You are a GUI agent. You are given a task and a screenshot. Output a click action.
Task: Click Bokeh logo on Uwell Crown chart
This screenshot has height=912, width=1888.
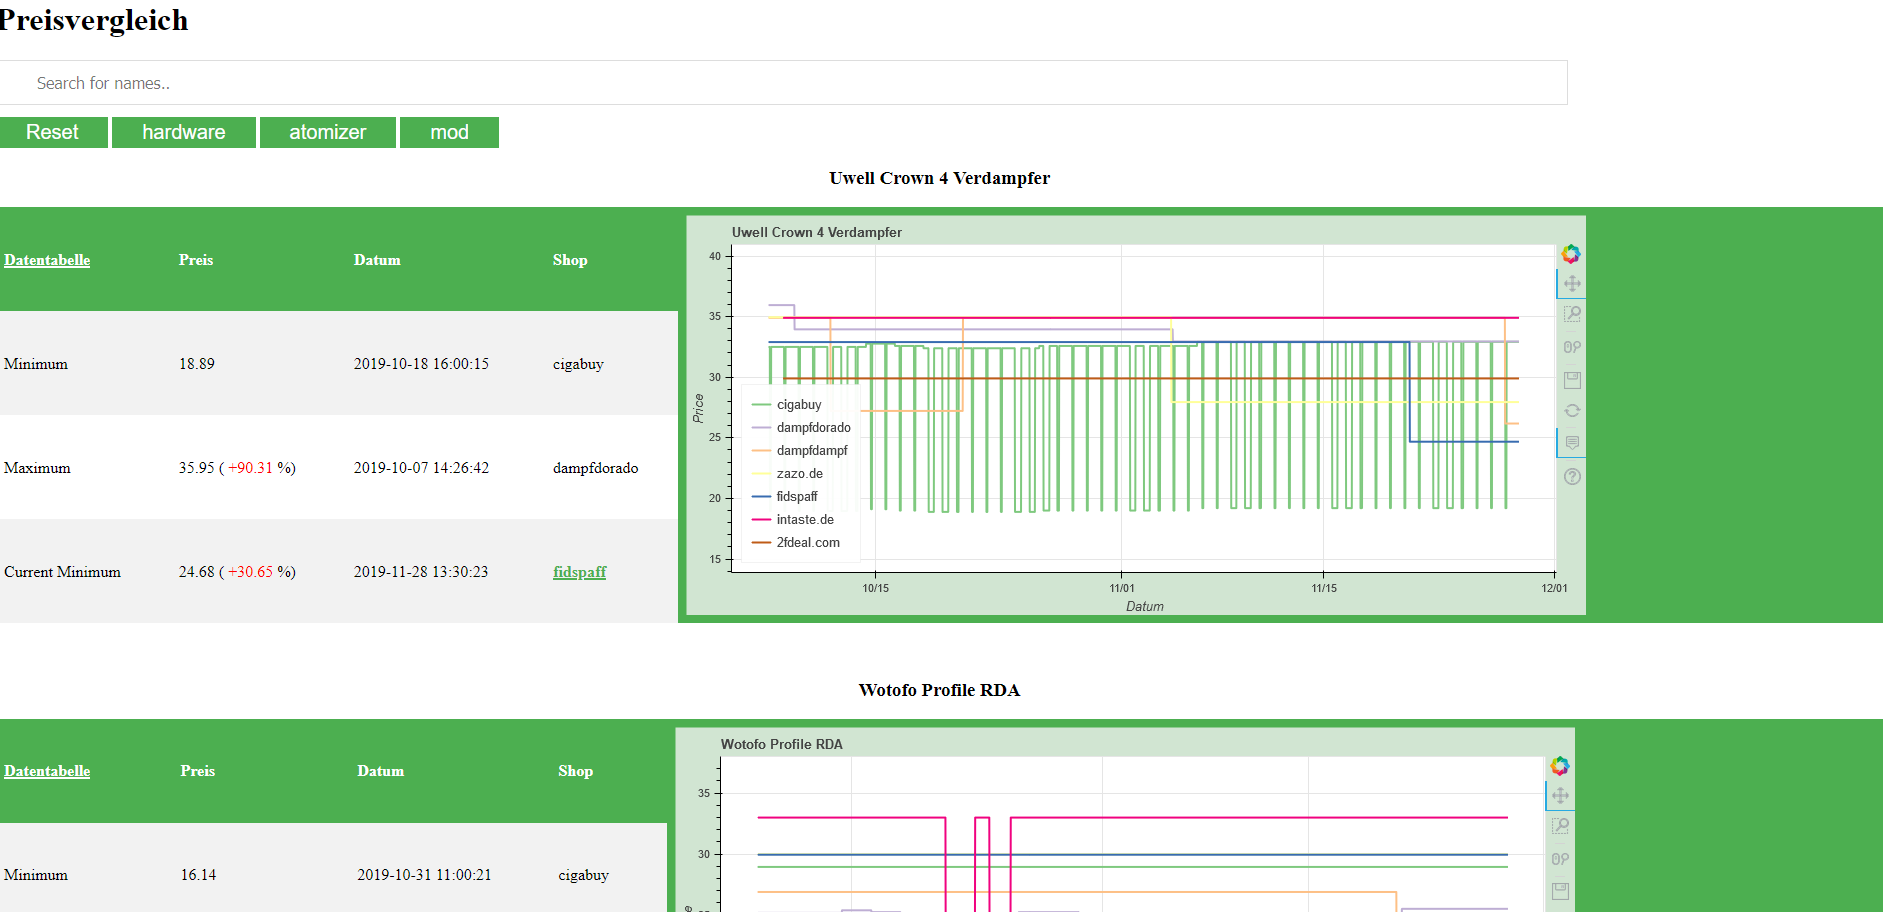[x=1571, y=254]
